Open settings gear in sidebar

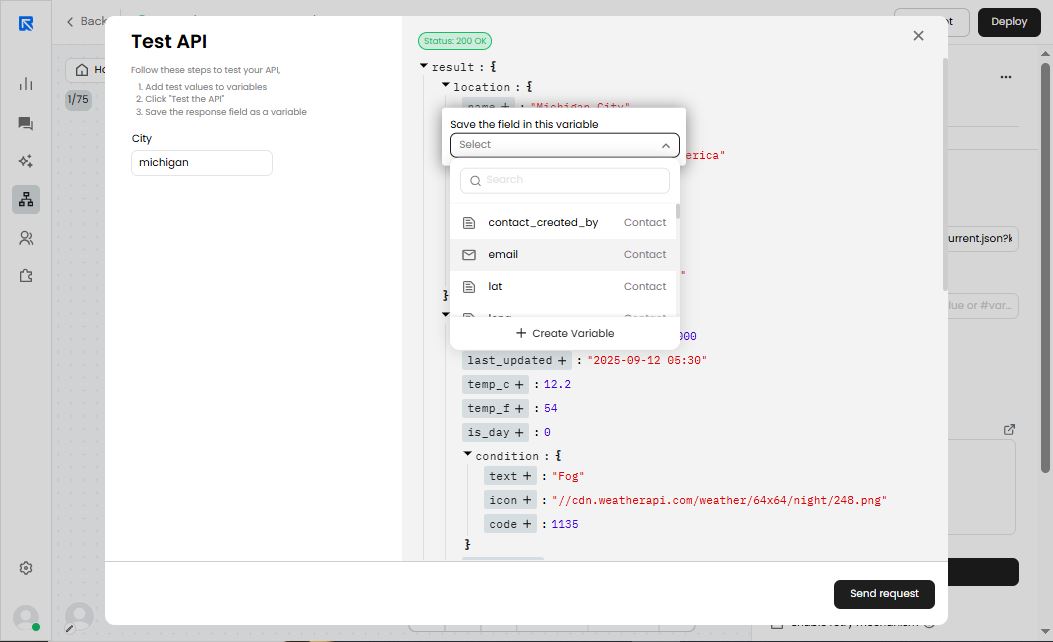[x=26, y=568]
